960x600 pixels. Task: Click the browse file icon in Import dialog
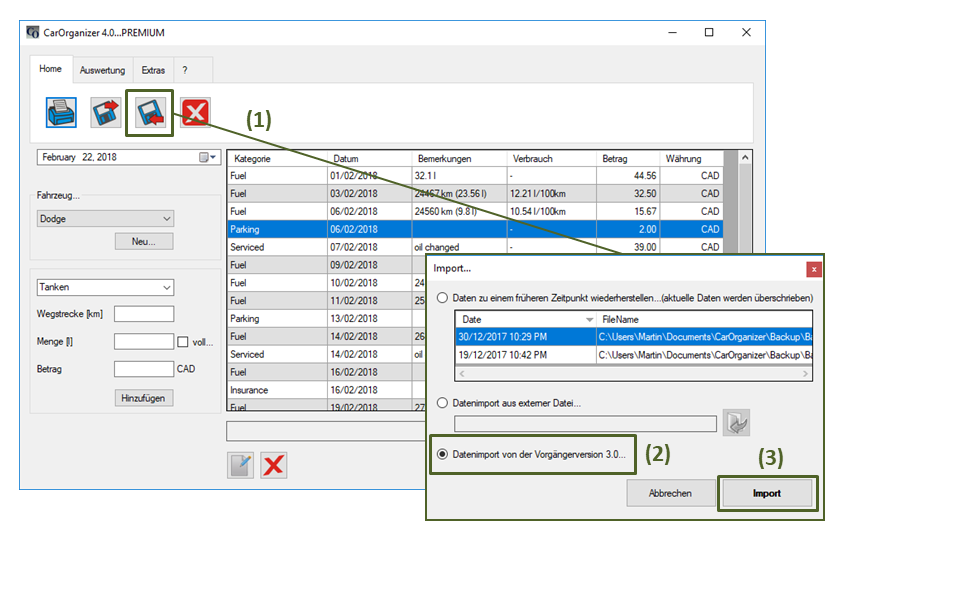pos(736,423)
